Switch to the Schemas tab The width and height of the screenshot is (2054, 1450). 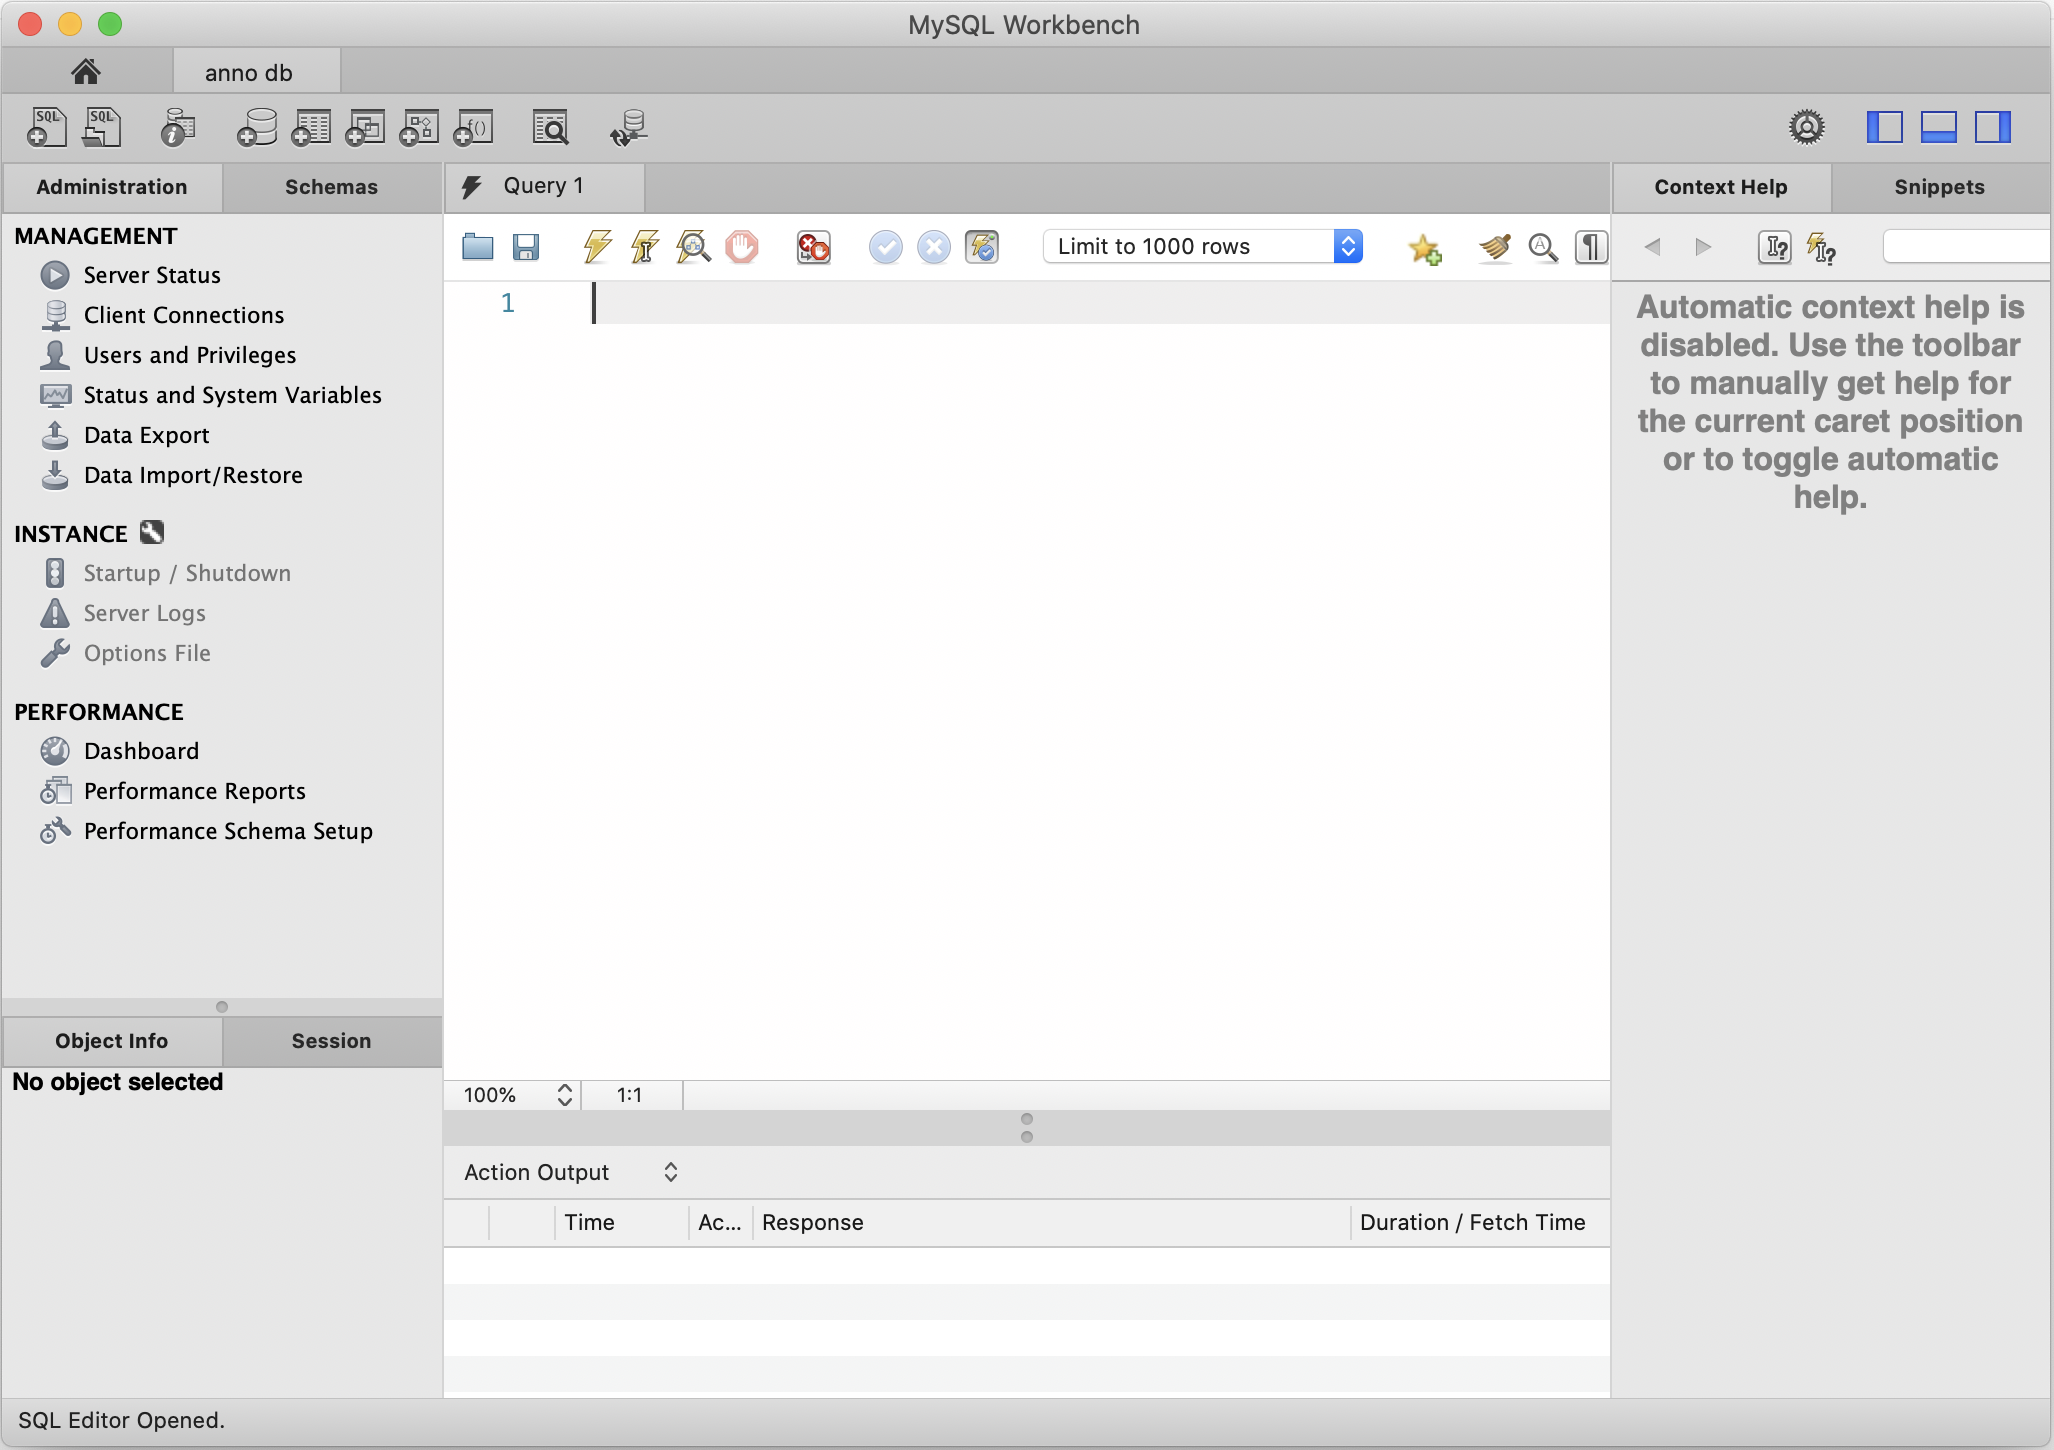pos(331,187)
